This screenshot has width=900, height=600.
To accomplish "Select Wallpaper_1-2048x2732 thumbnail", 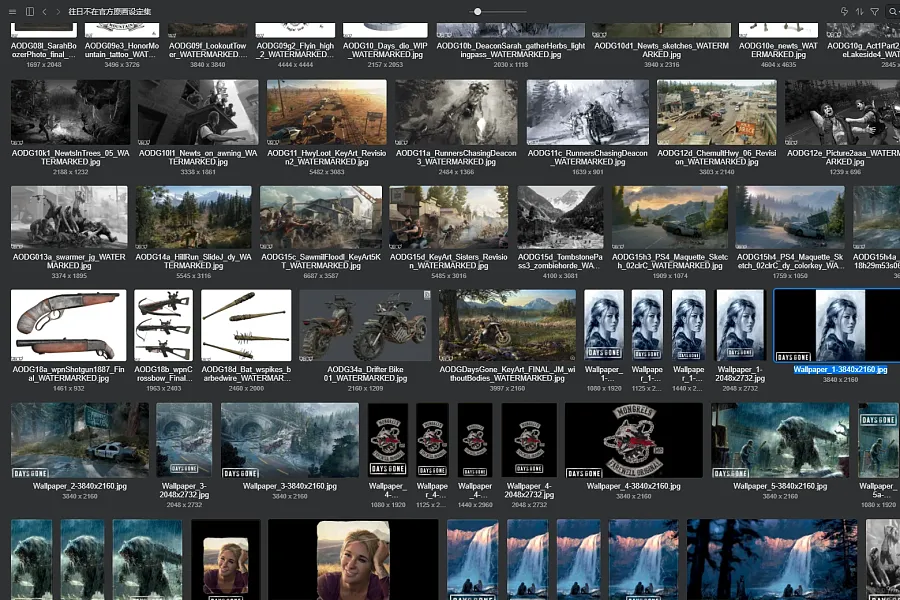I will coord(740,325).
